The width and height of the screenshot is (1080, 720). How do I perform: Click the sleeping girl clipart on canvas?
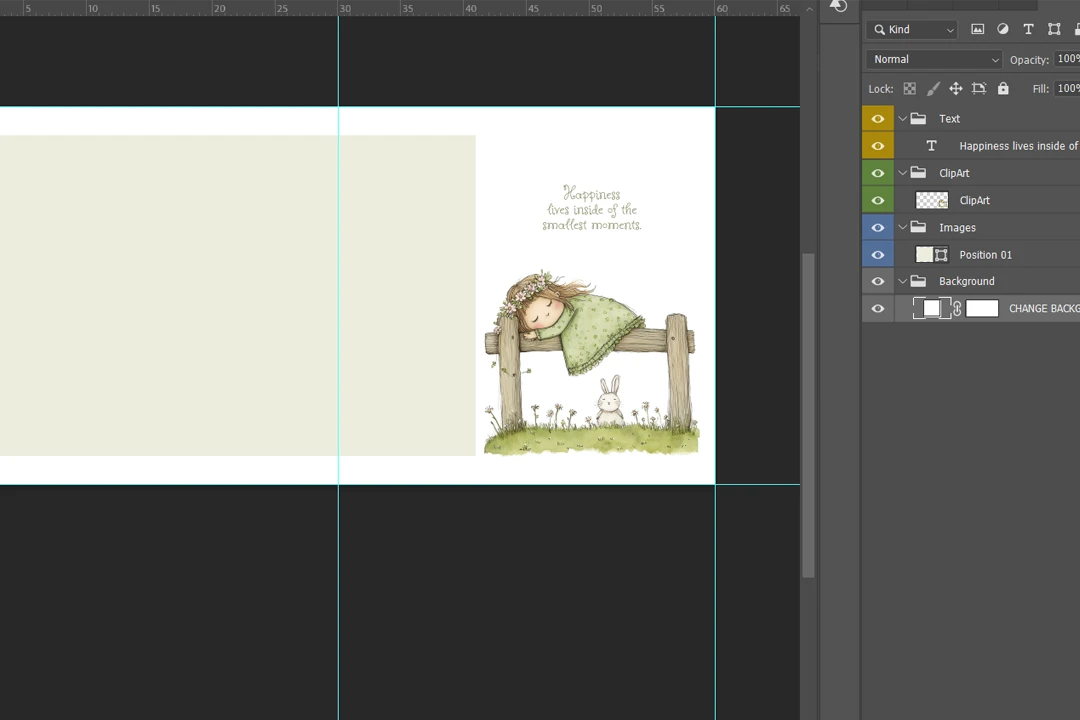pos(591,362)
